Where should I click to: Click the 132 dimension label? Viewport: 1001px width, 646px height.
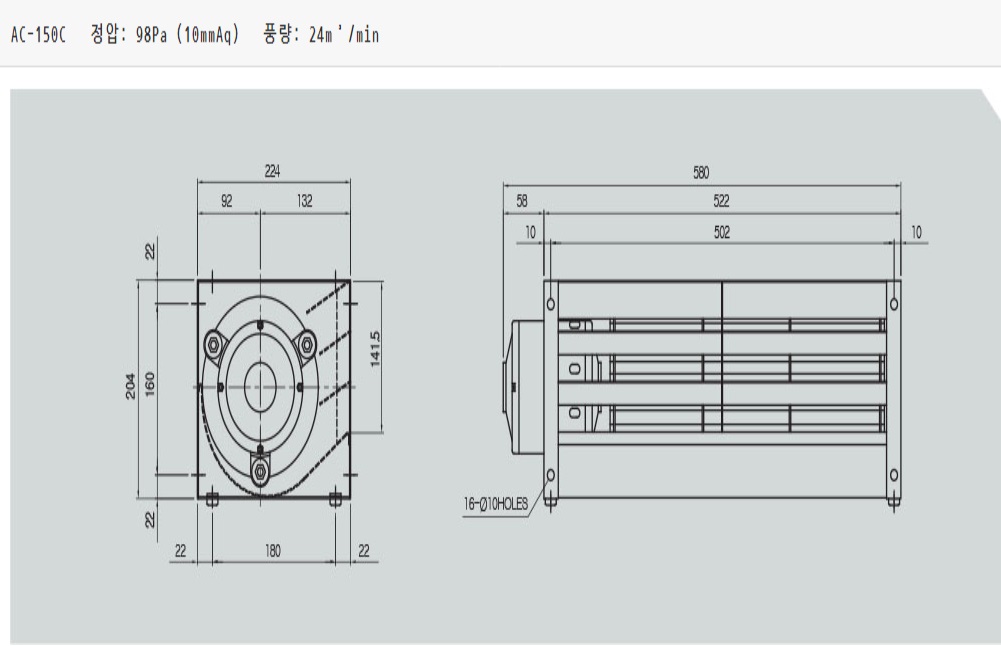(x=304, y=201)
